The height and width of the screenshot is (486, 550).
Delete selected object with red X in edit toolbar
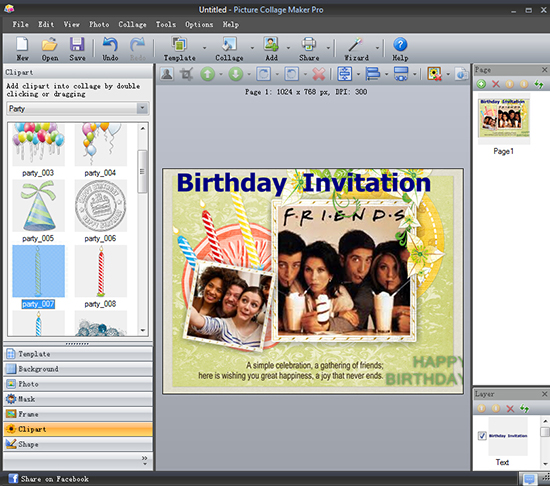319,74
